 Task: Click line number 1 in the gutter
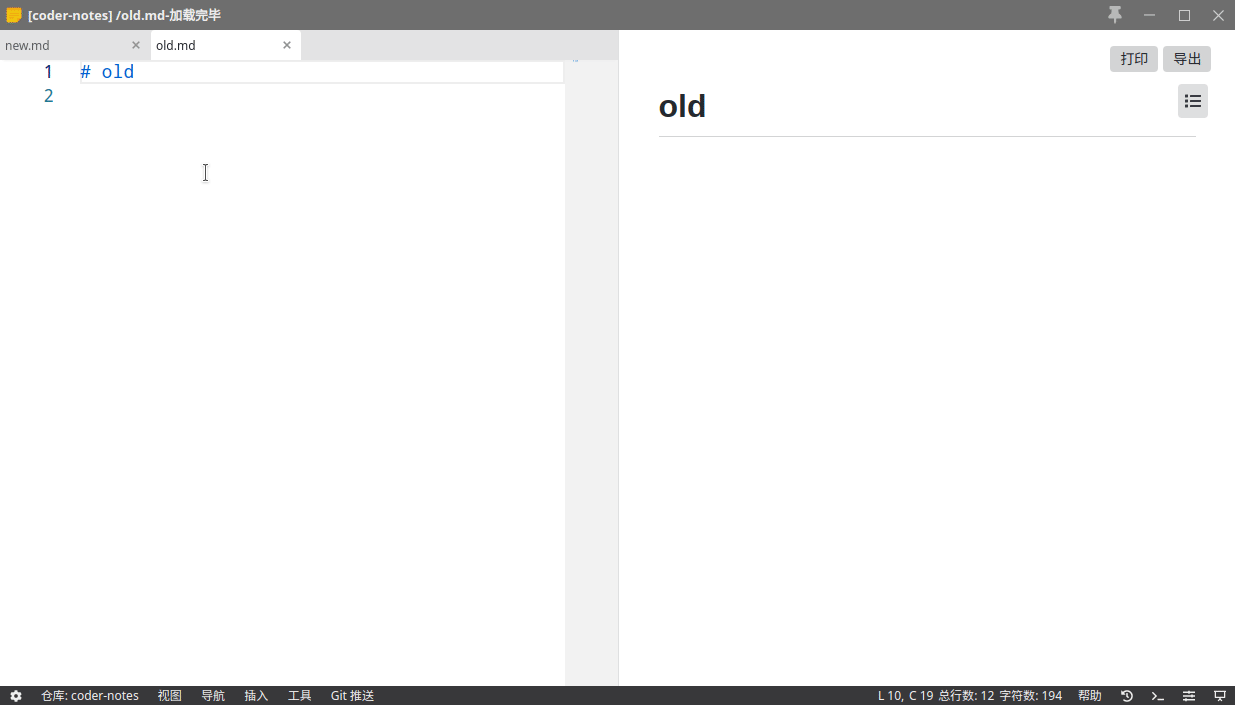tap(48, 72)
